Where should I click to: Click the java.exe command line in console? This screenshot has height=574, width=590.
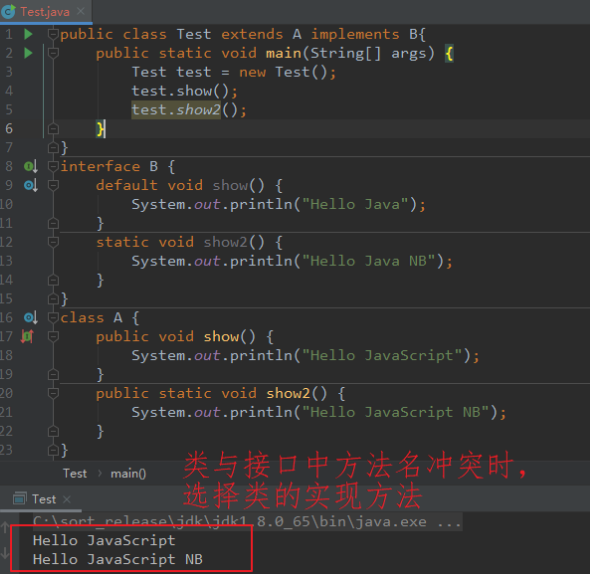click(x=247, y=522)
